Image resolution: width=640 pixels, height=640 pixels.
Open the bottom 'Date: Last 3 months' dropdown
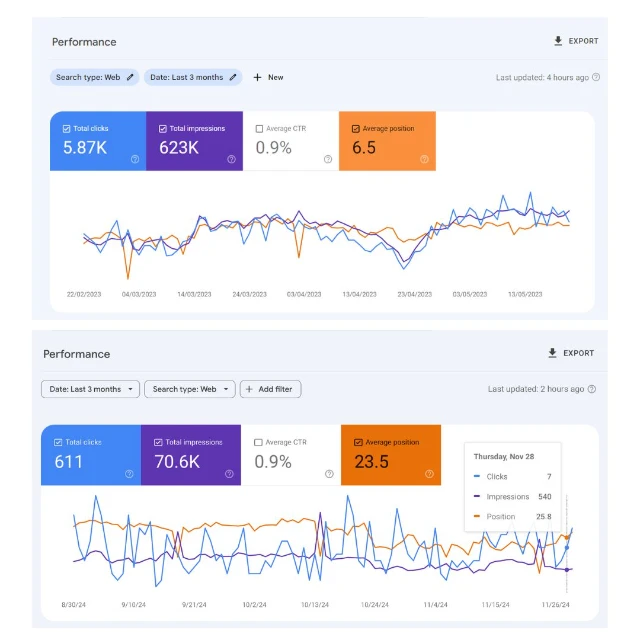point(90,389)
